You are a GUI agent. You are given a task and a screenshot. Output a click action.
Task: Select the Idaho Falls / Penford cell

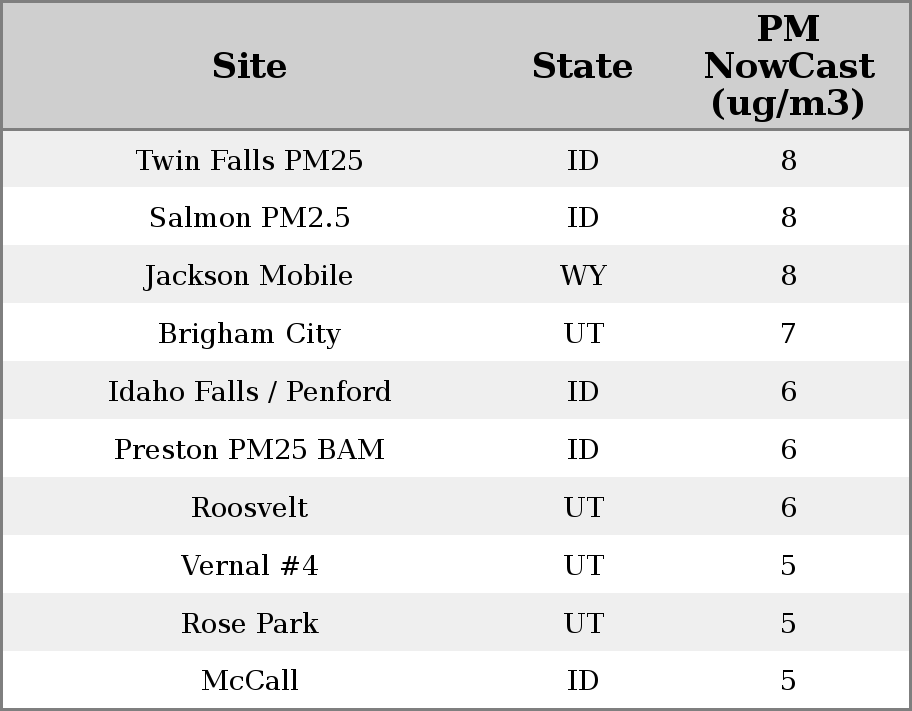click(x=249, y=392)
